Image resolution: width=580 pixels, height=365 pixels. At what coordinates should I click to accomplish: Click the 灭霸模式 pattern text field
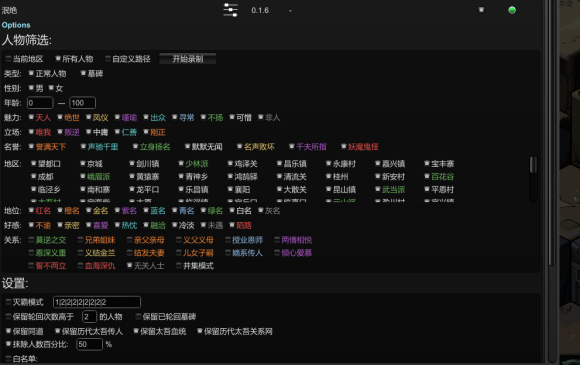[x=97, y=302]
